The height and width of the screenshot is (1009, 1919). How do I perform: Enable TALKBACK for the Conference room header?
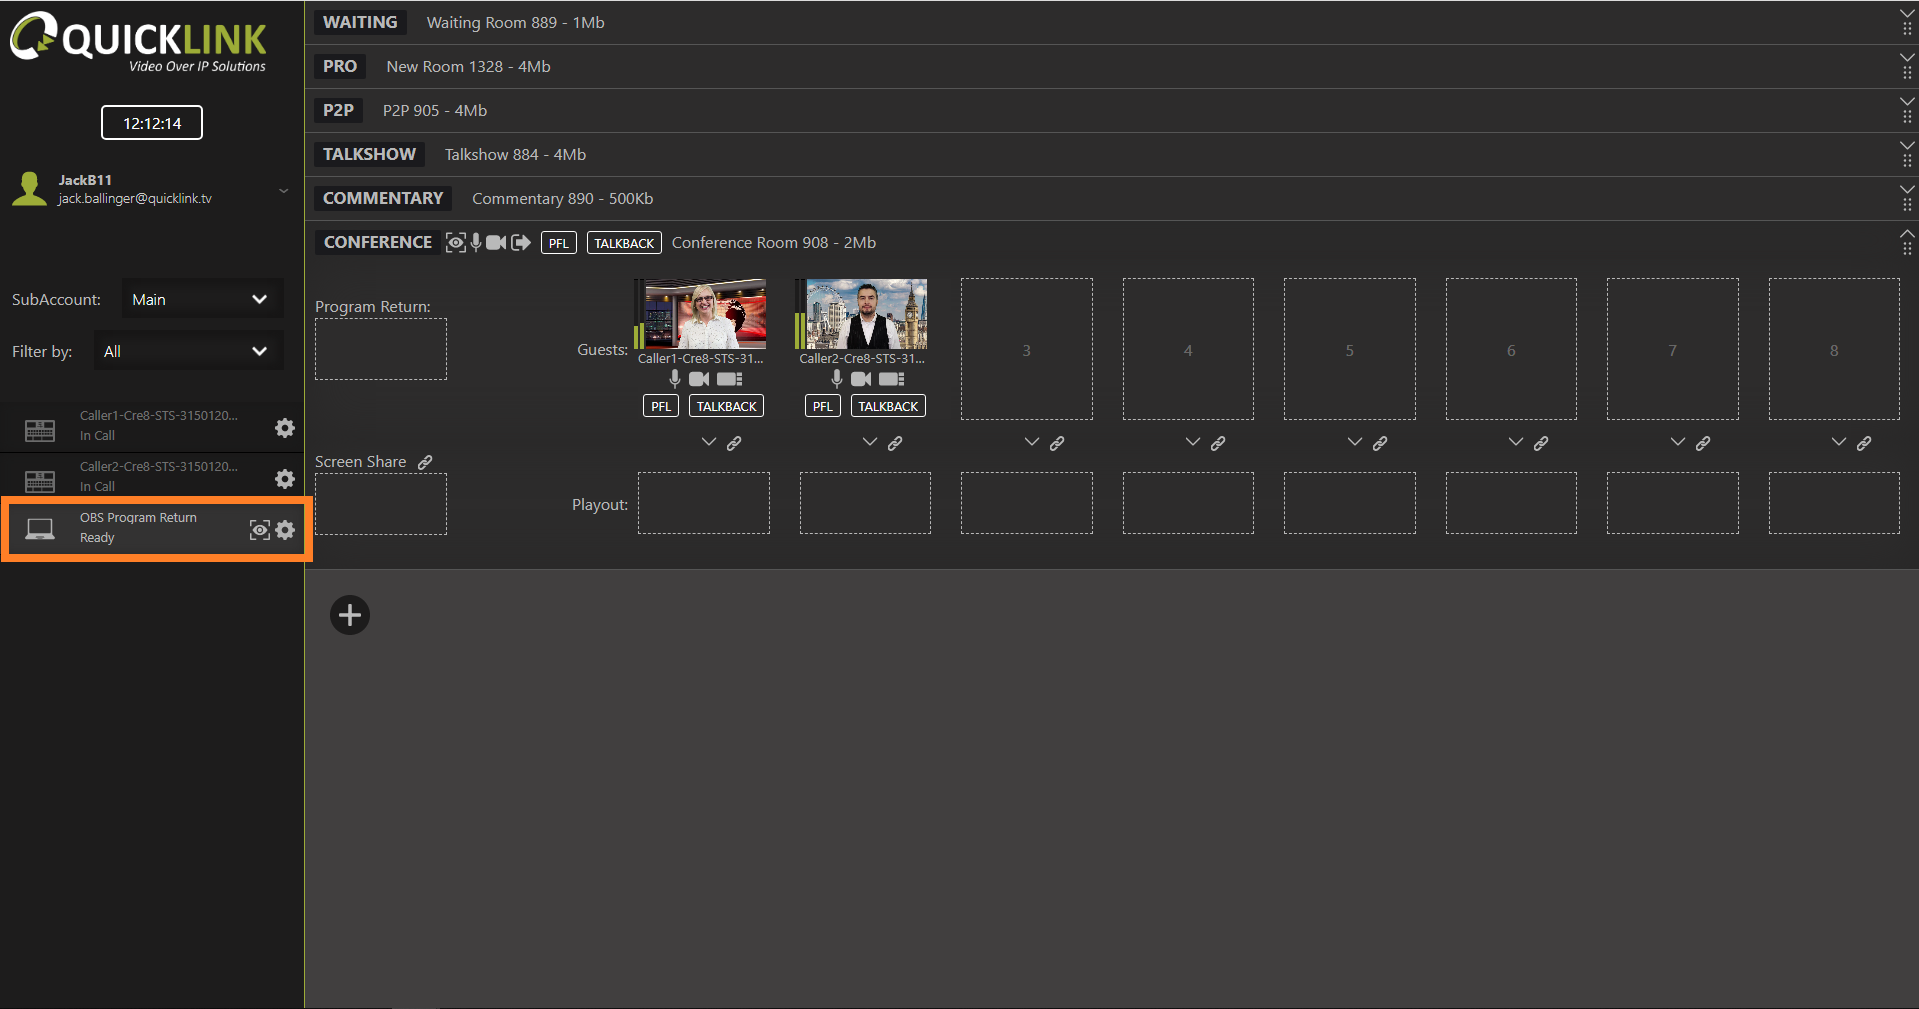624,243
